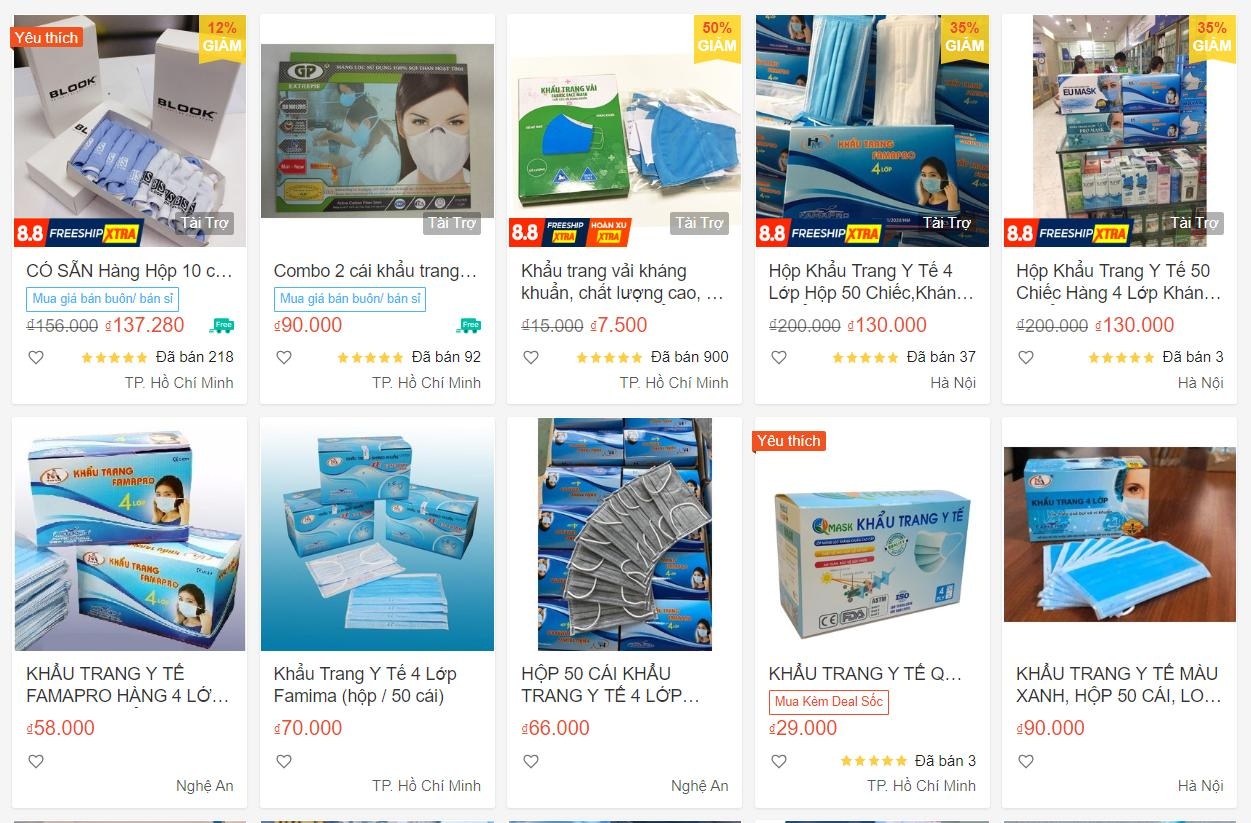Toggle heart on the 90.000 Combo 2 masks listing
Viewport: 1251px width, 823px height.
point(284,357)
